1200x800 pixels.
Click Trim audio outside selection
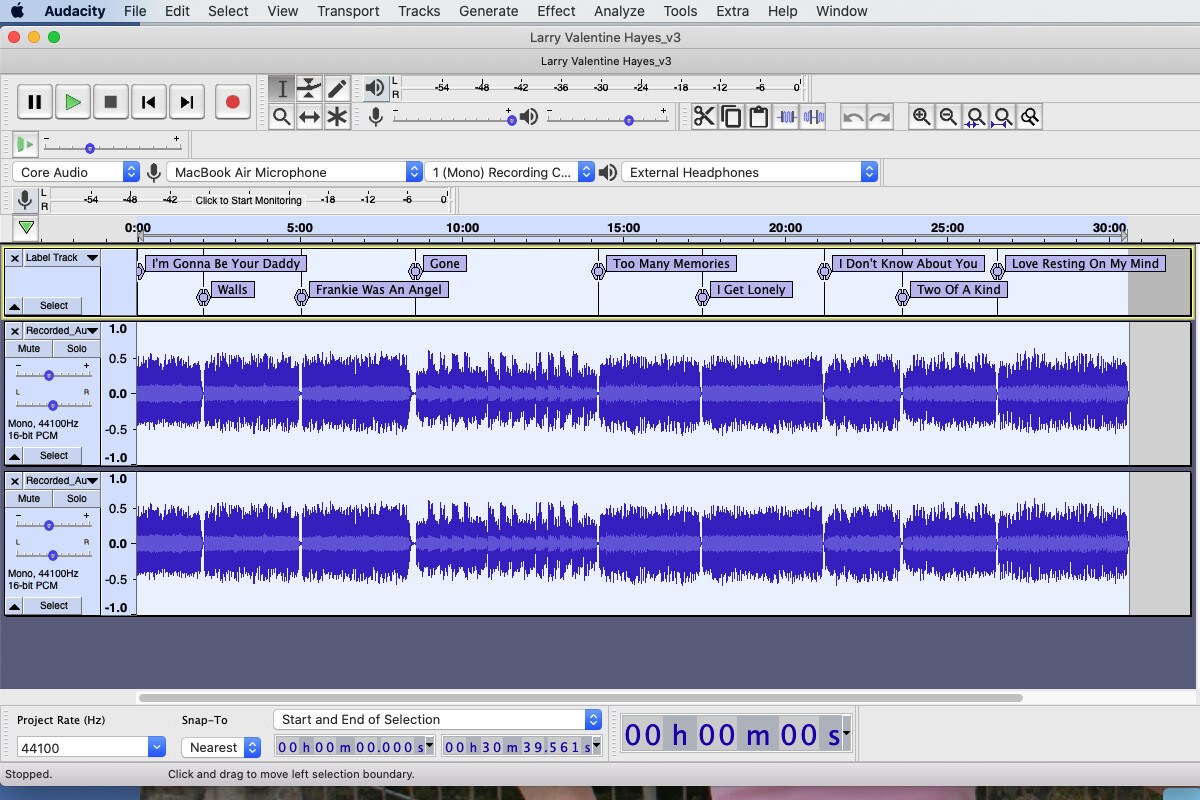click(x=786, y=117)
